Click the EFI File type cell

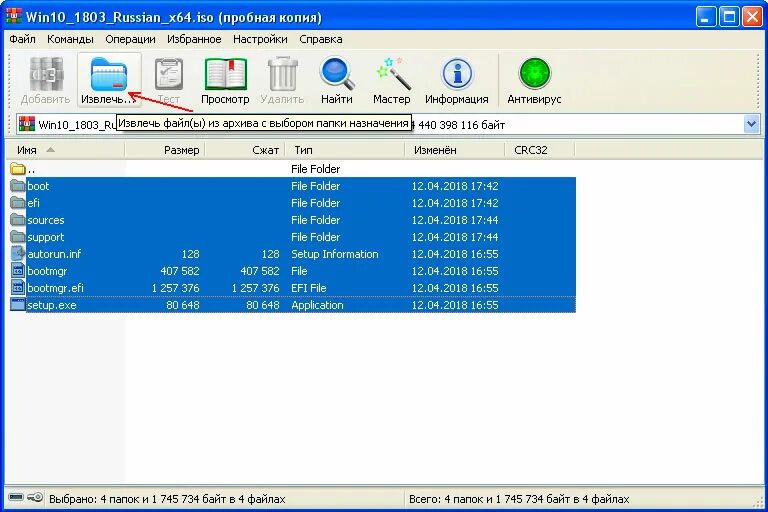click(309, 288)
